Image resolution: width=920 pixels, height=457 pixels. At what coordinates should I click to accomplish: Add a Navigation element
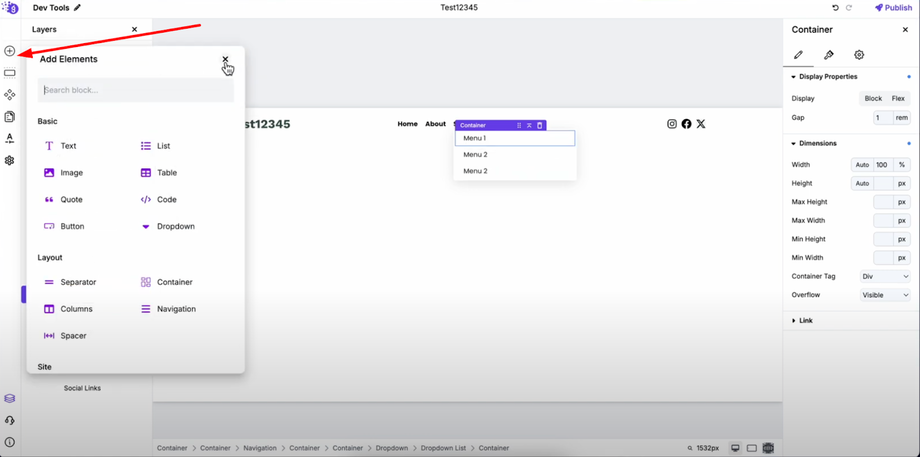168,309
